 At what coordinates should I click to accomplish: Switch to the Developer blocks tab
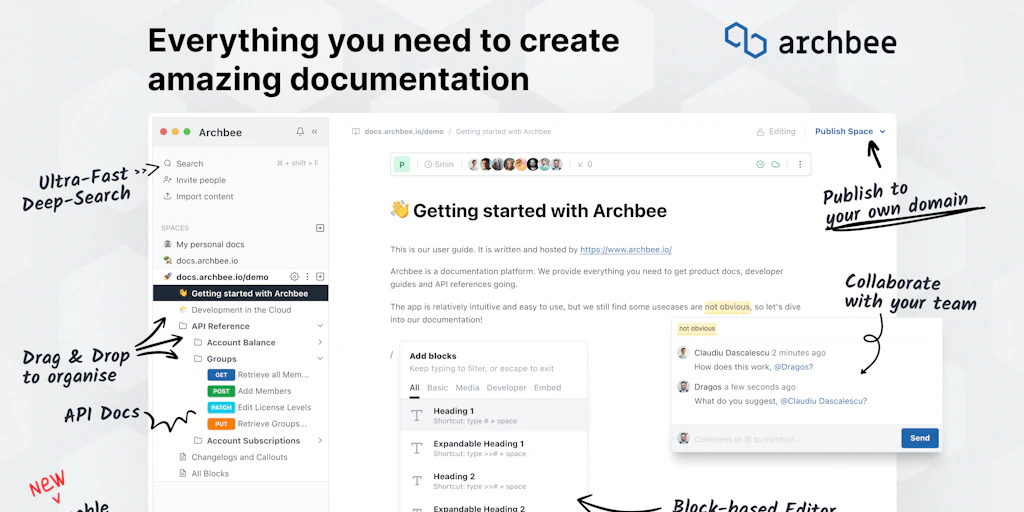(x=507, y=388)
